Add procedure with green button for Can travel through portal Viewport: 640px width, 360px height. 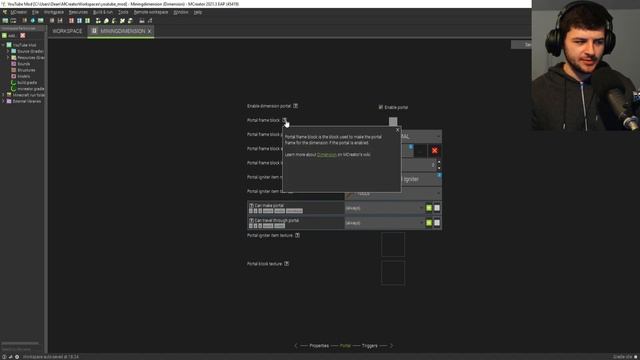tap(429, 223)
